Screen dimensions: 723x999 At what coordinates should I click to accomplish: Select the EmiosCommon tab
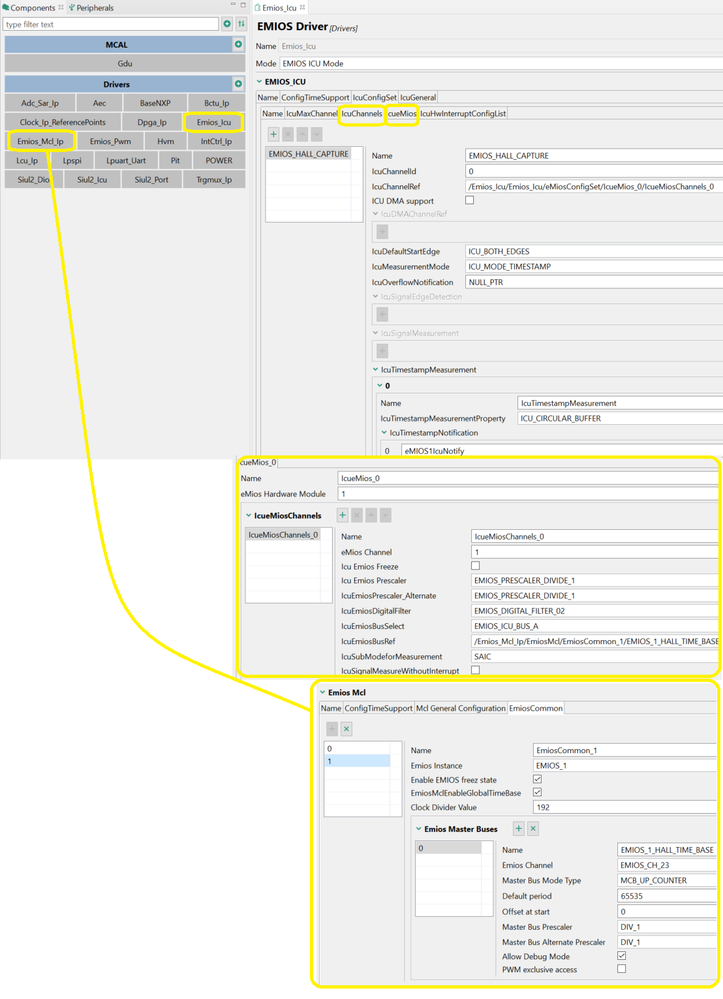pyautogui.click(x=536, y=708)
